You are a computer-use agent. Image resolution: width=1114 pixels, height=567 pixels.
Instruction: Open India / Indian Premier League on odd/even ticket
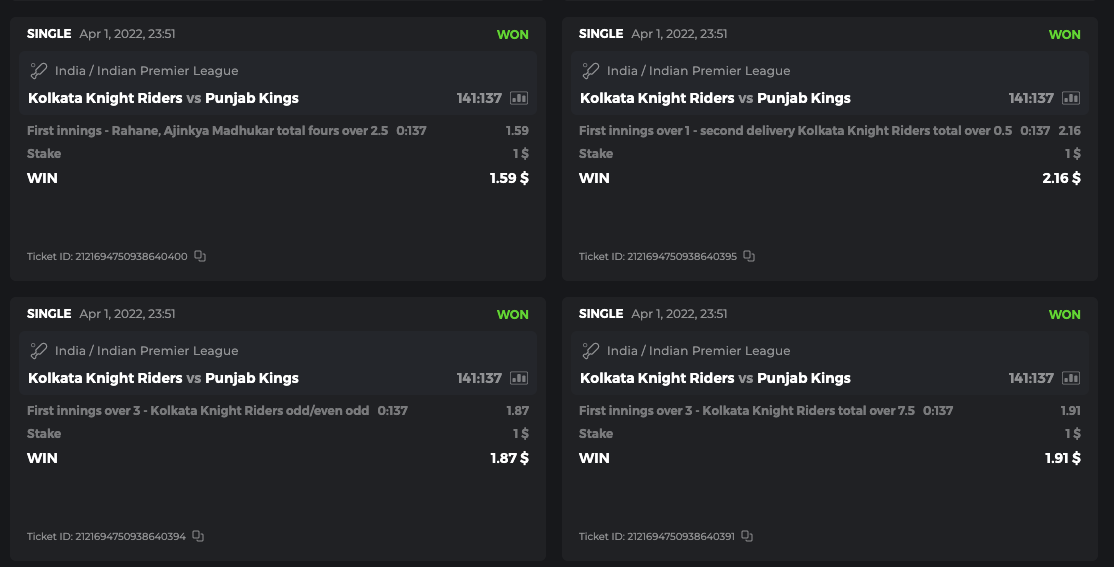[146, 351]
